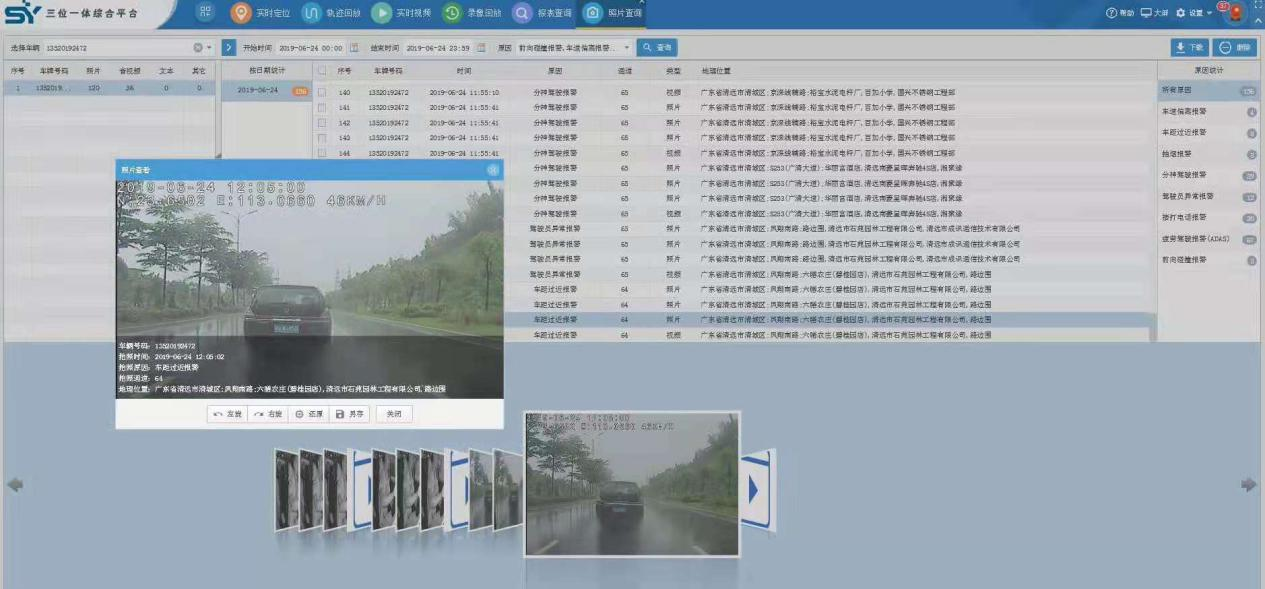This screenshot has width=1265, height=589.
Task: Select the large center thumbnail in the carousel
Action: [631, 483]
